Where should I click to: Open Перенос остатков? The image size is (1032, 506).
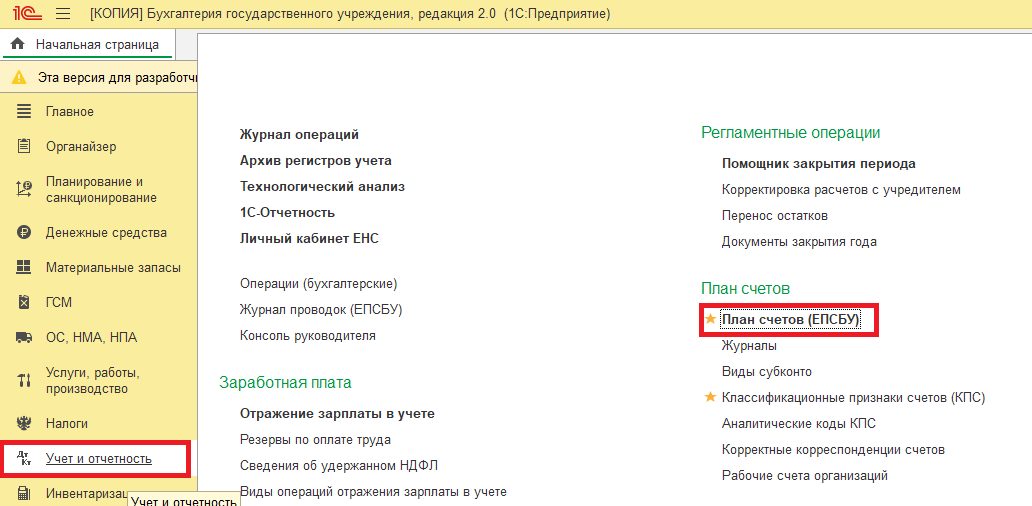(775, 215)
